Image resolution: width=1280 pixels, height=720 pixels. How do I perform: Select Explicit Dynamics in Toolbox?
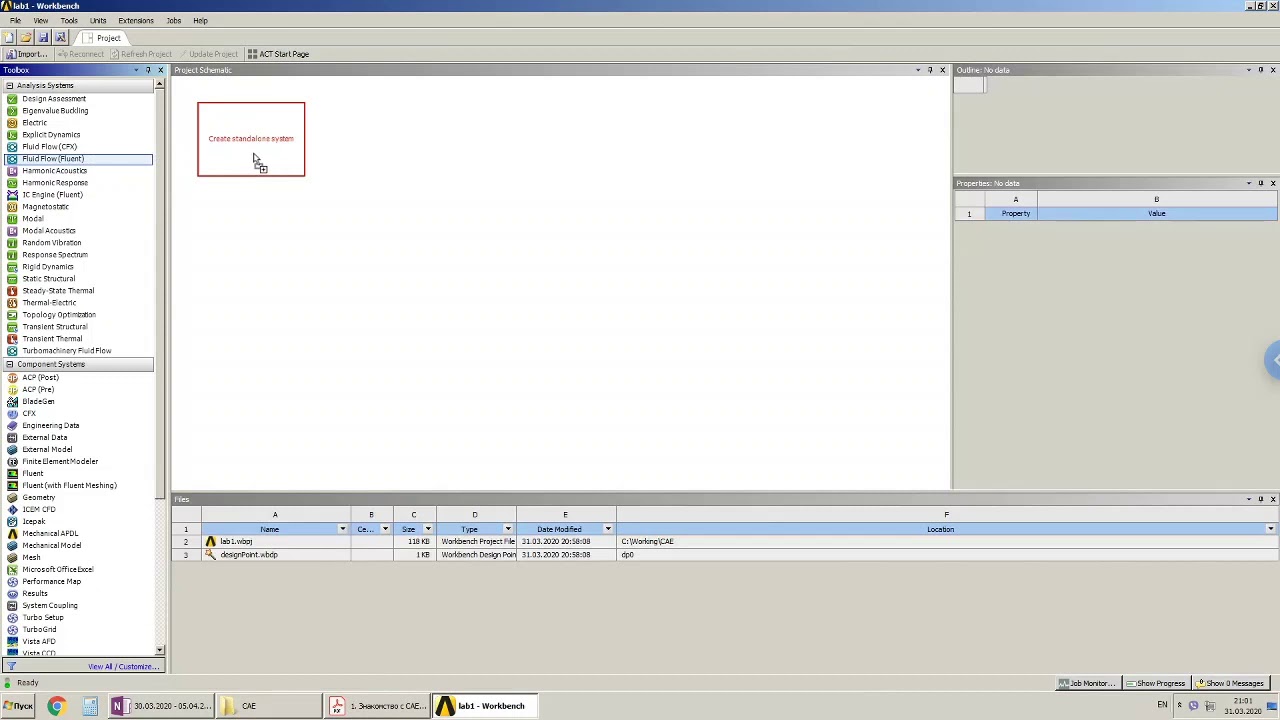pyautogui.click(x=51, y=135)
